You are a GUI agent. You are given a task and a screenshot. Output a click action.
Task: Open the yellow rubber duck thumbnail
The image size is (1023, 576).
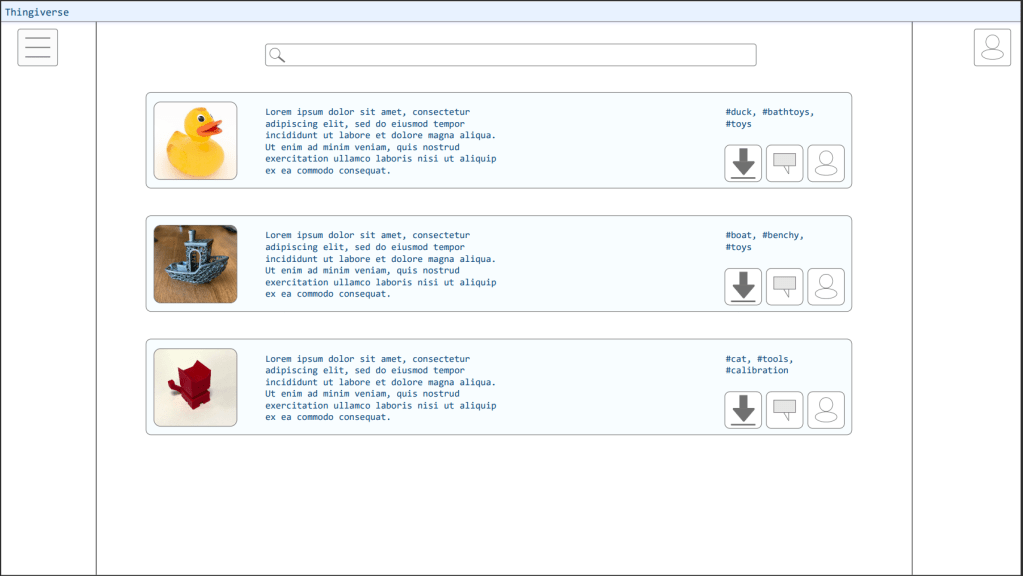(x=195, y=141)
